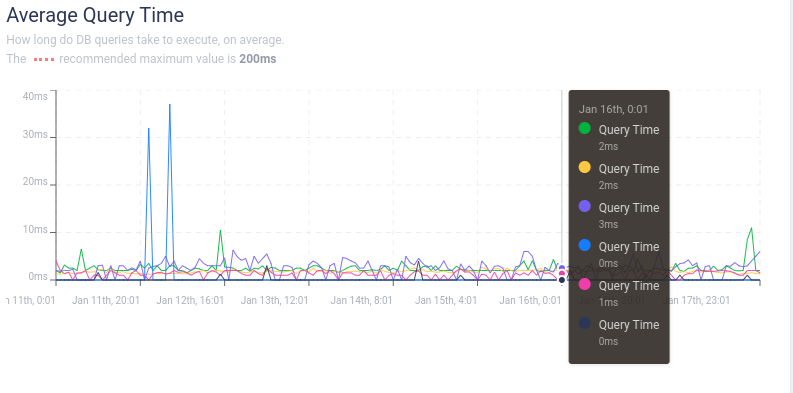Click the pink Query Time legend dot

(x=584, y=284)
